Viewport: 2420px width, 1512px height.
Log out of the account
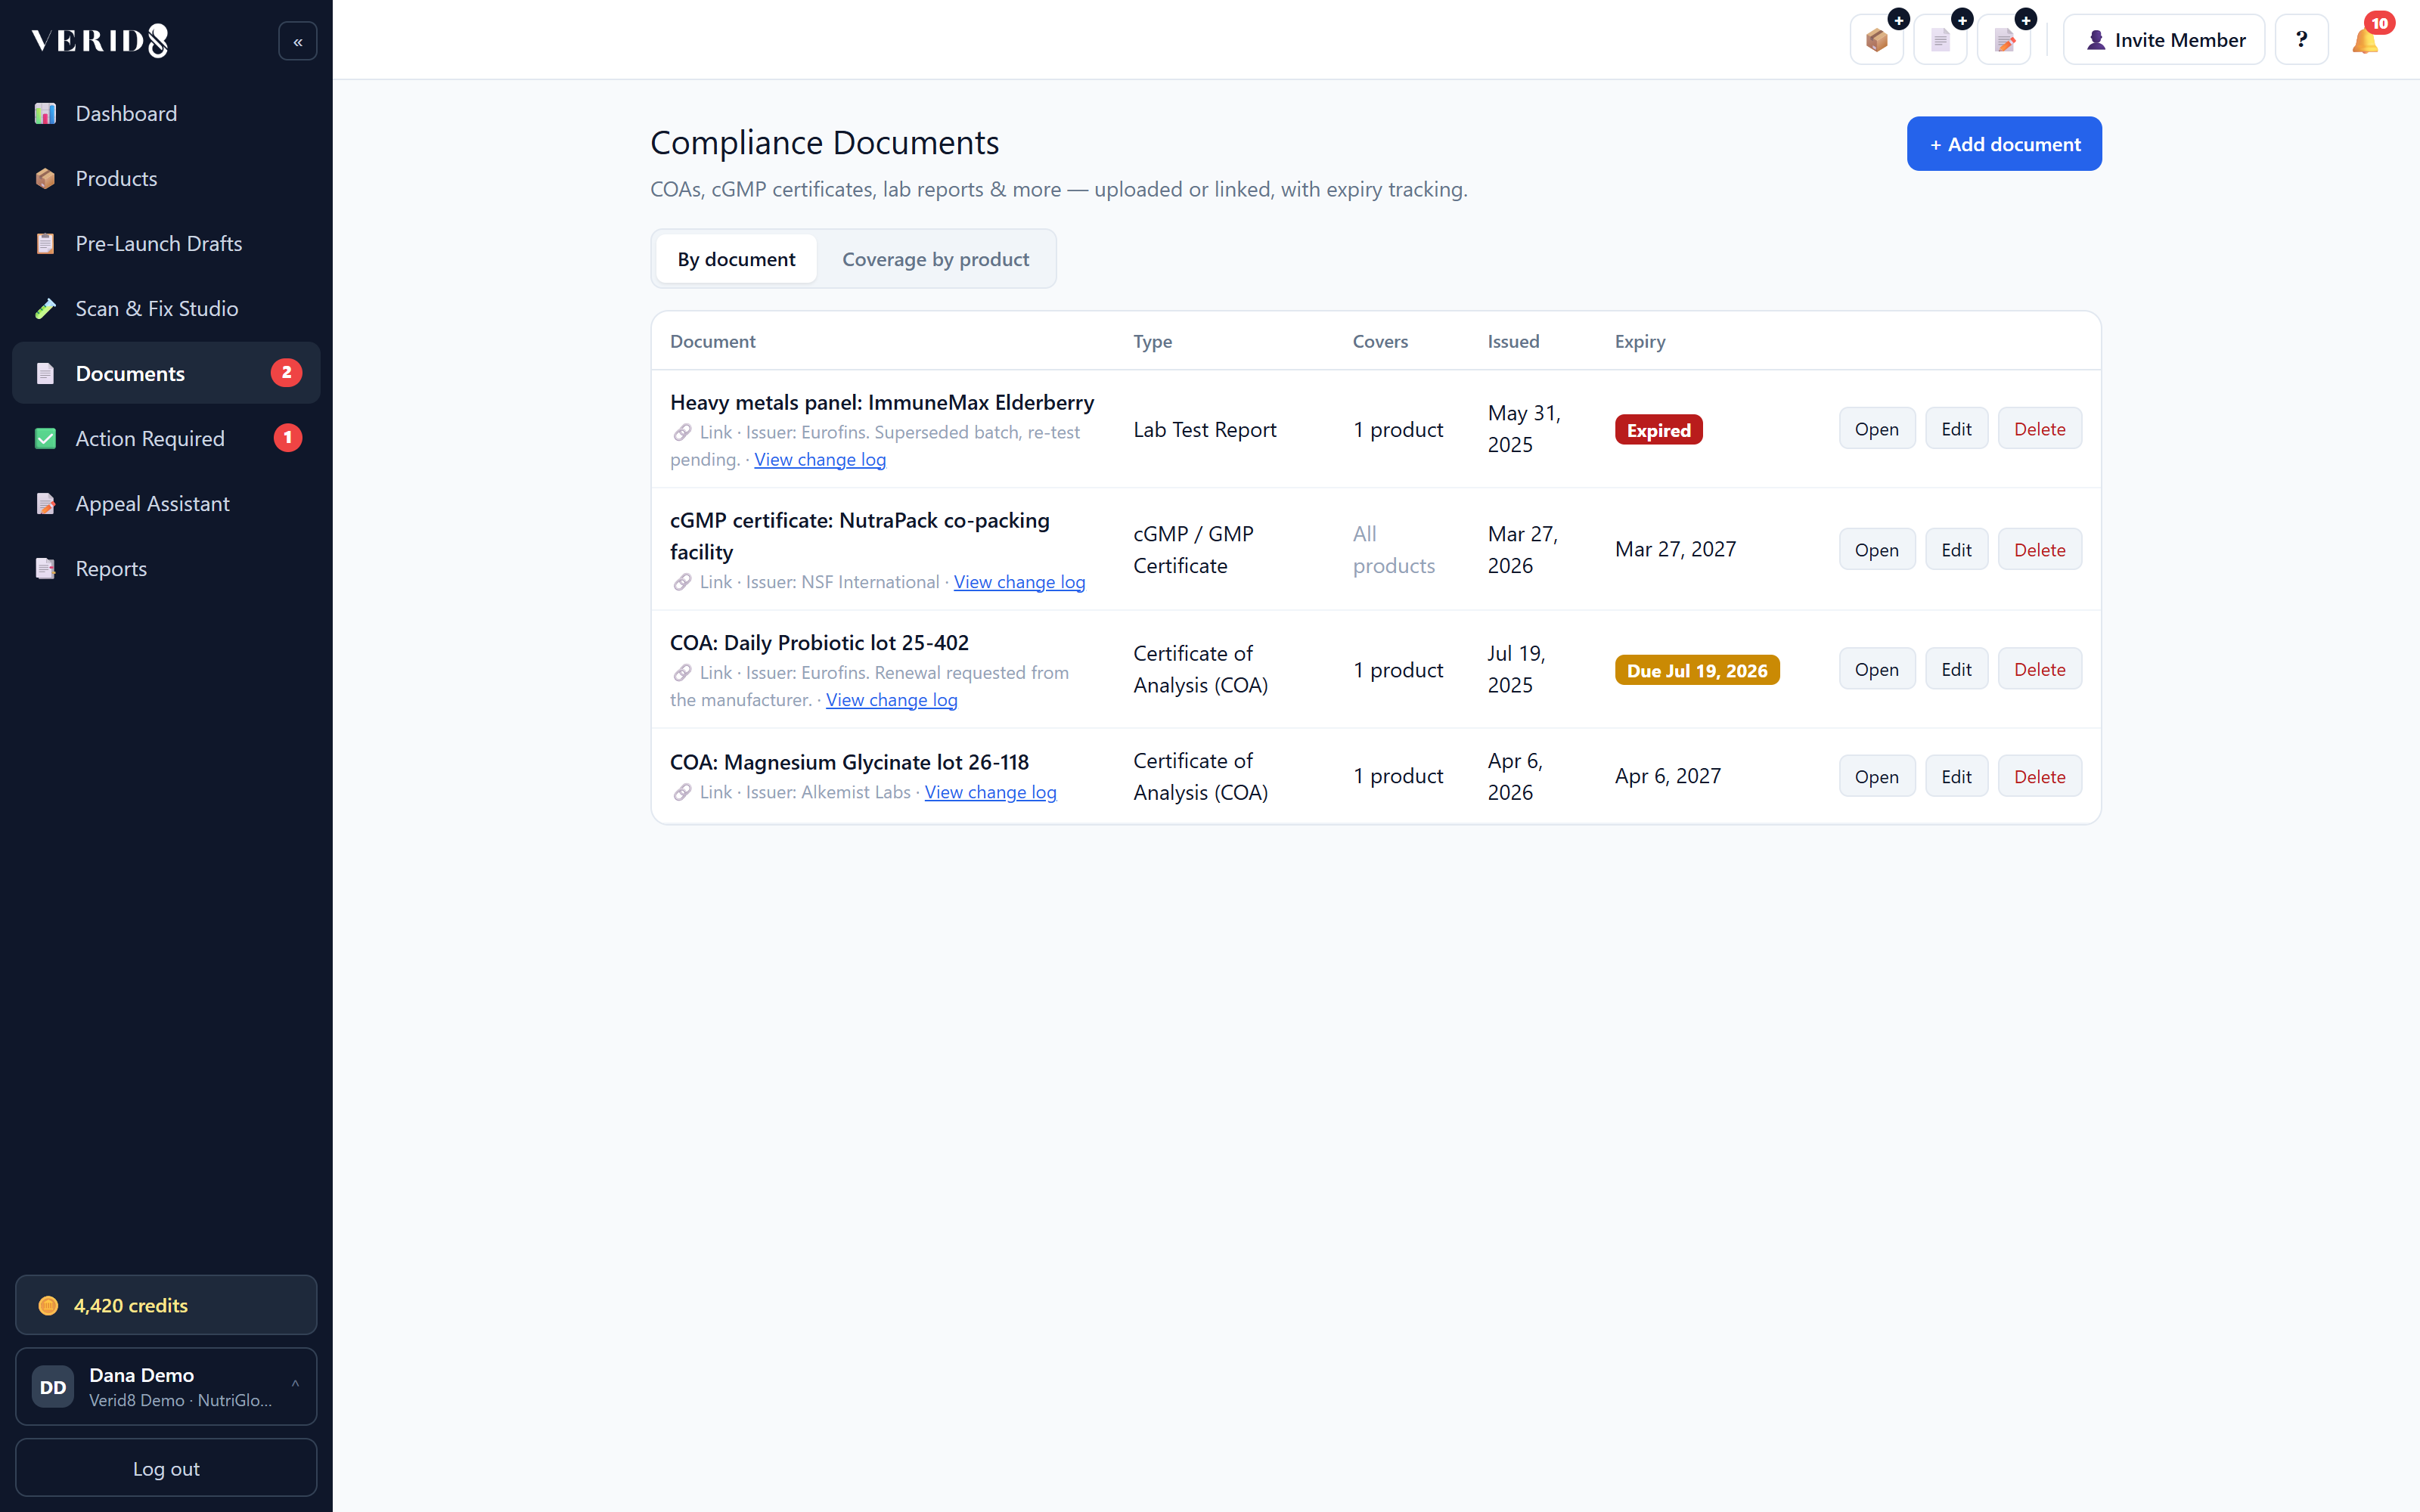166,1468
